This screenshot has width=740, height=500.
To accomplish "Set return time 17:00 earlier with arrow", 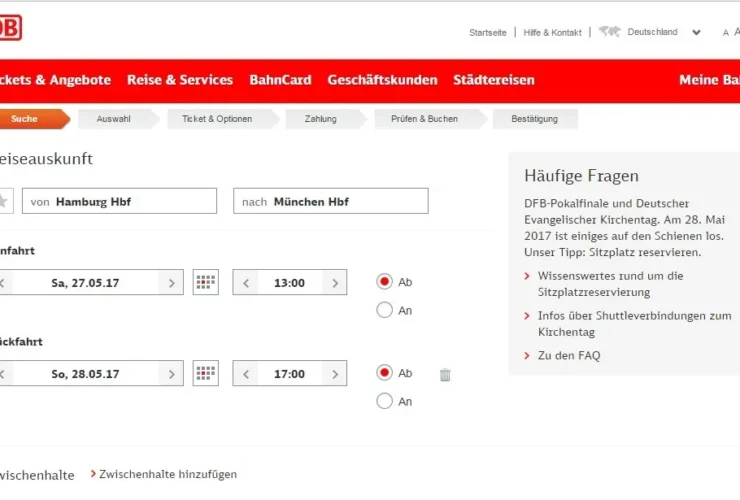I will (x=246, y=374).
